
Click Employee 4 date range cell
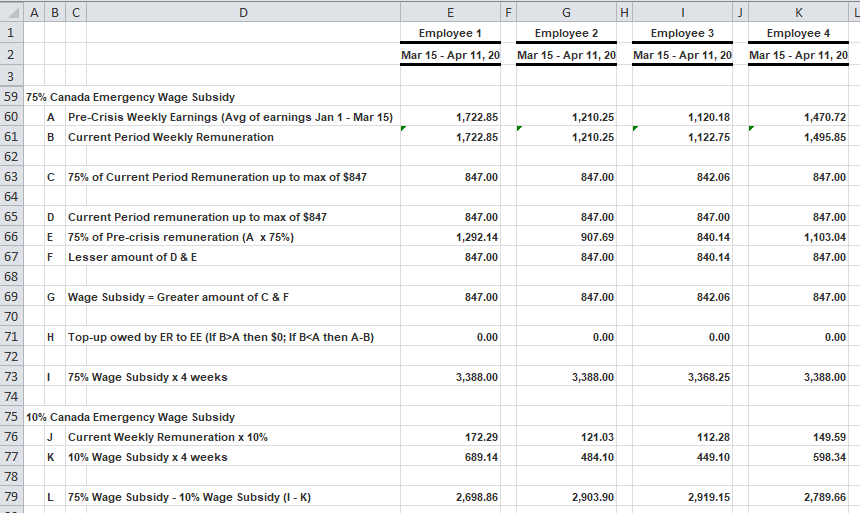[798, 55]
